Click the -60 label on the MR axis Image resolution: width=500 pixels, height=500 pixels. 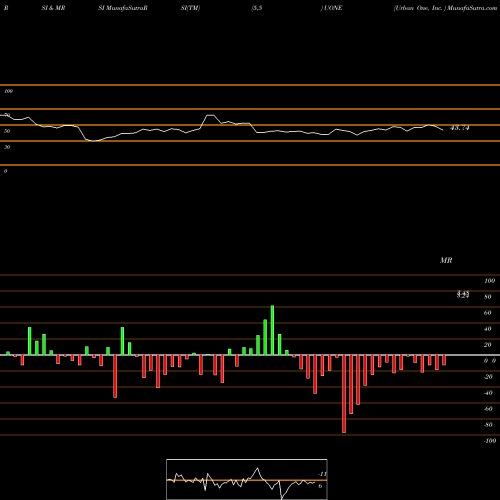coord(488,409)
